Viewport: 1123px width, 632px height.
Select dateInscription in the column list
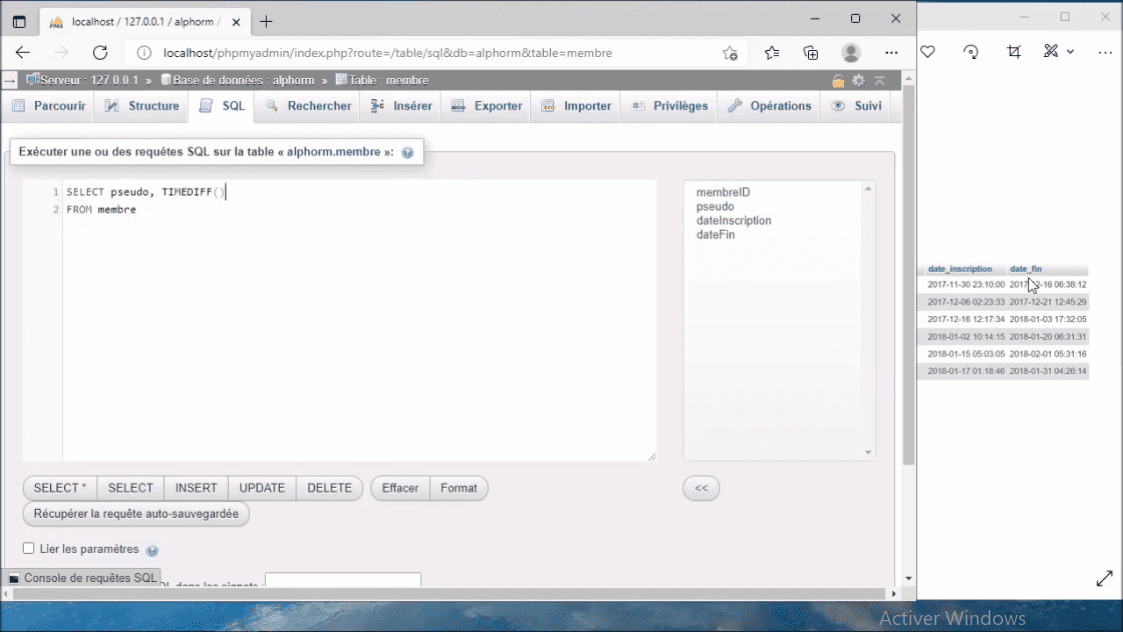pyautogui.click(x=733, y=221)
